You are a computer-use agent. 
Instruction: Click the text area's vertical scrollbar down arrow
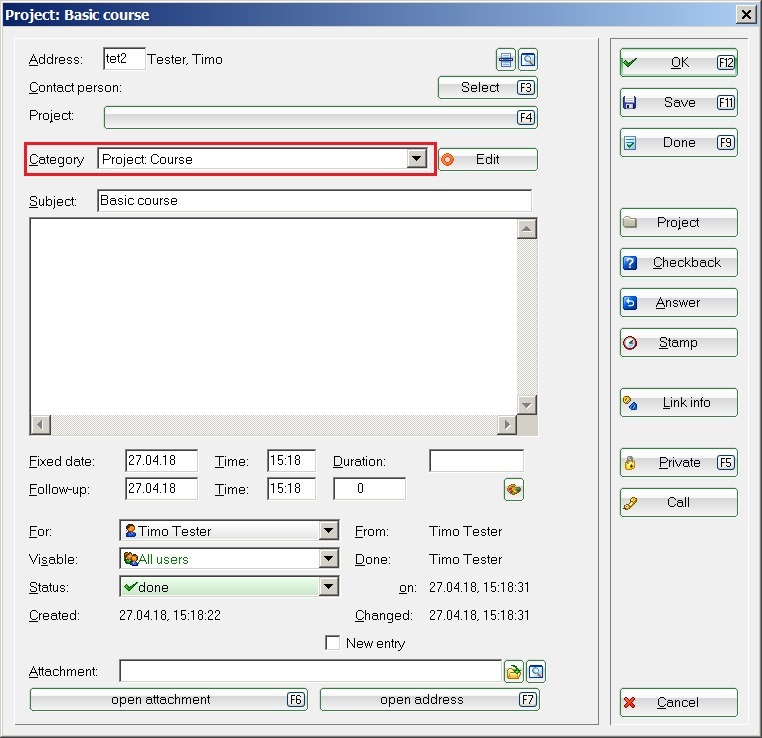pos(527,404)
